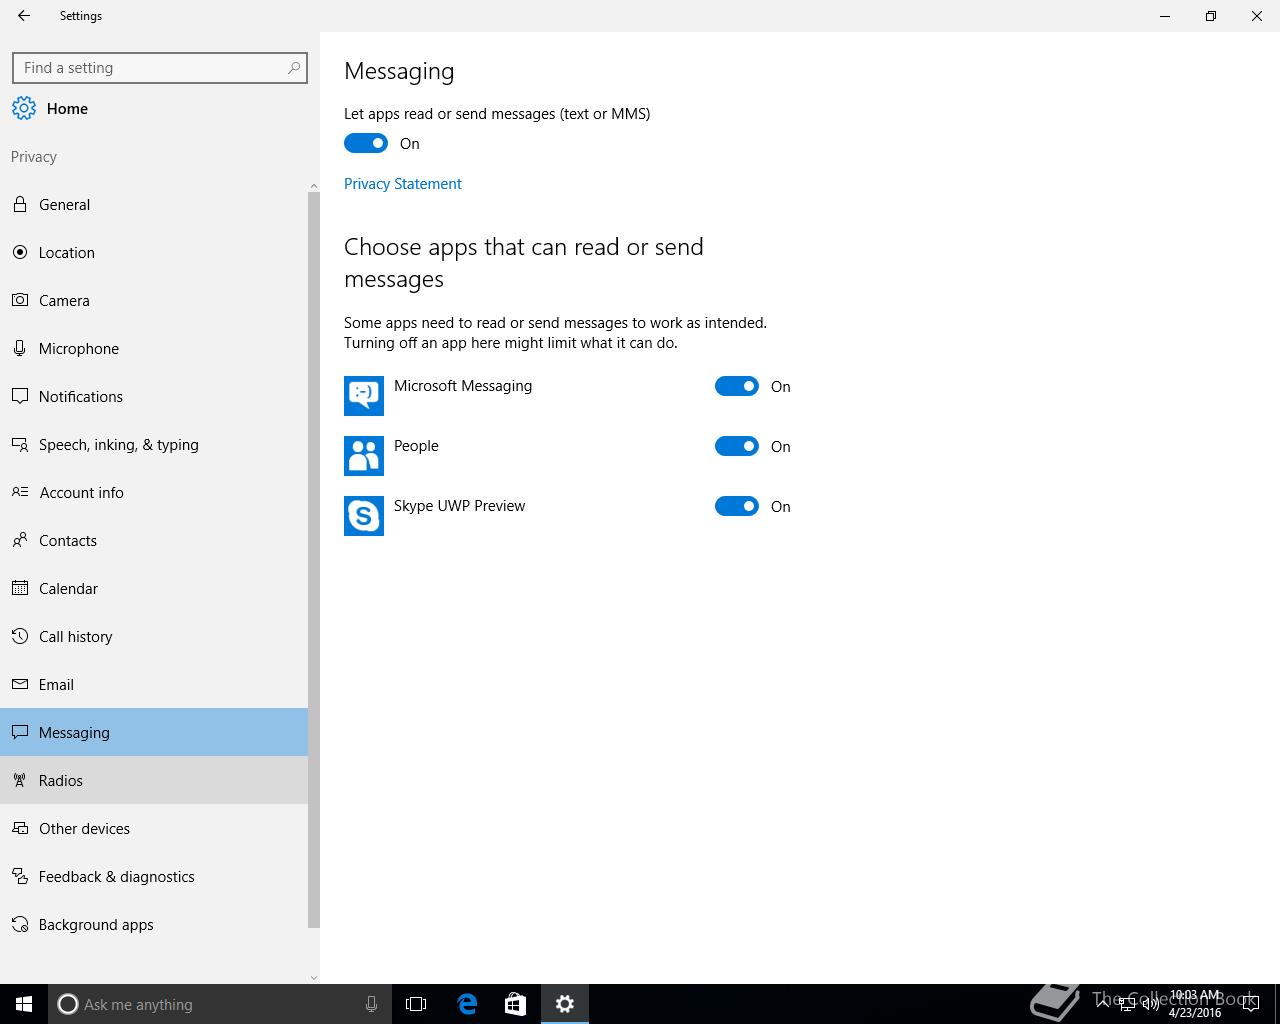Open the Windows Start menu

point(24,1004)
